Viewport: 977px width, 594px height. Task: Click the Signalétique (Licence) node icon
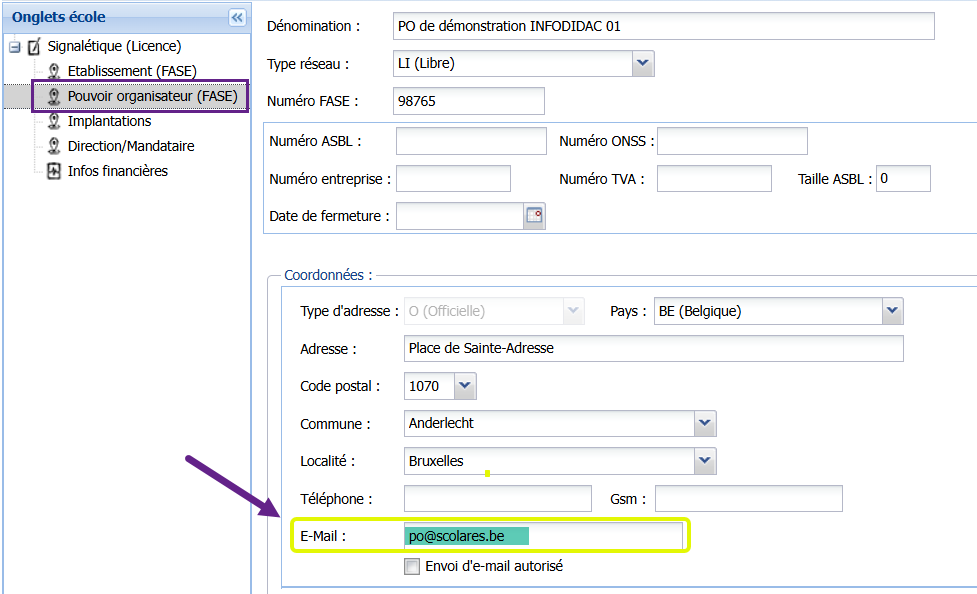[35, 47]
